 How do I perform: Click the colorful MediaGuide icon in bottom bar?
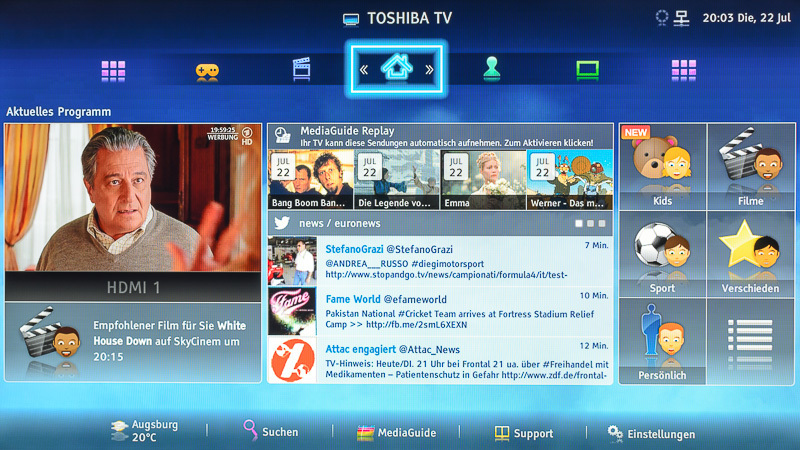[x=365, y=433]
